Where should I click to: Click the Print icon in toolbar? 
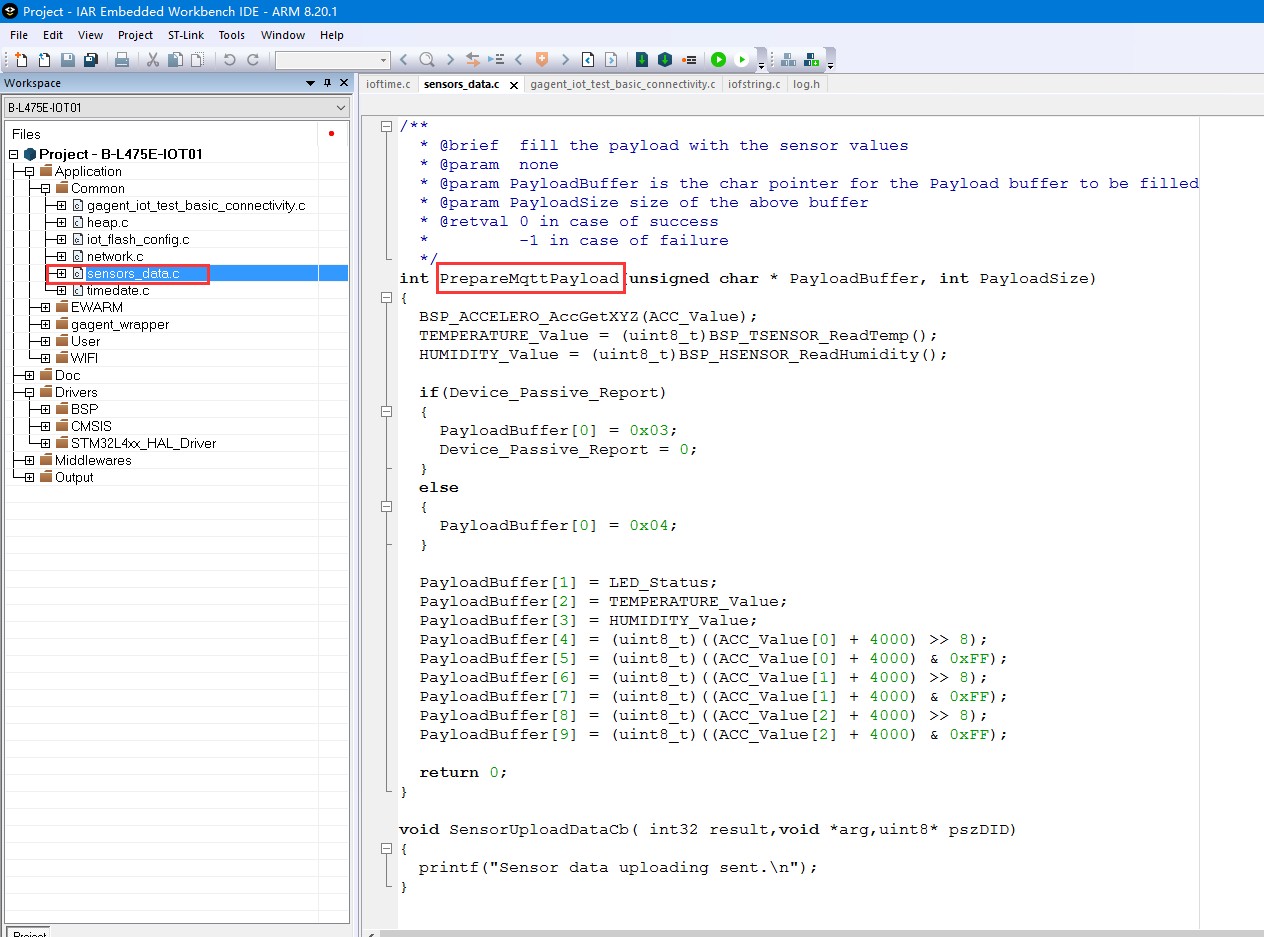(x=122, y=60)
